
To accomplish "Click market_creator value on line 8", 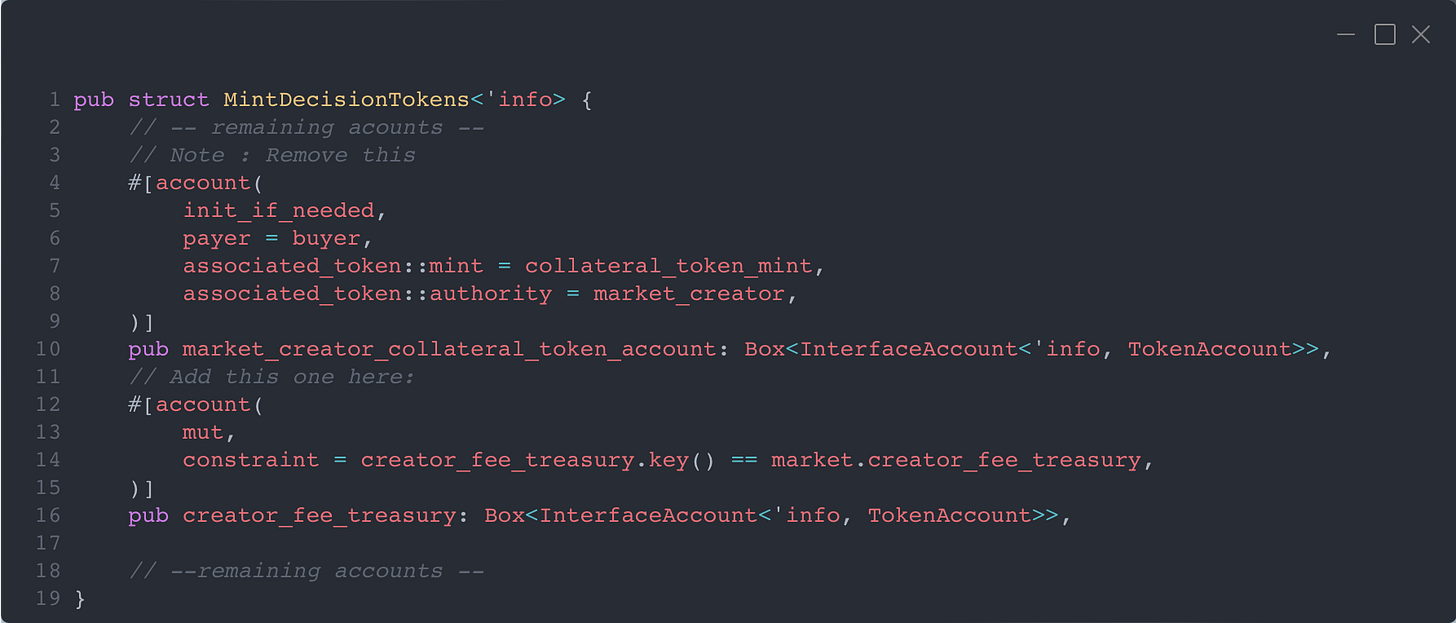I will coord(689,294).
